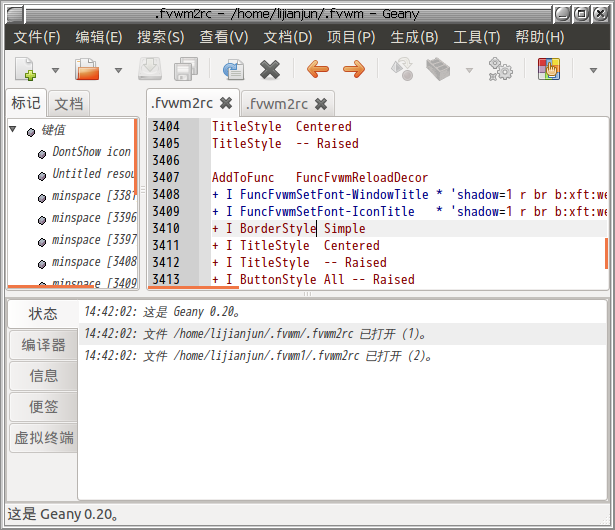Open the 帮助(H) menu
Image resolution: width=615 pixels, height=530 pixels.
point(540,37)
